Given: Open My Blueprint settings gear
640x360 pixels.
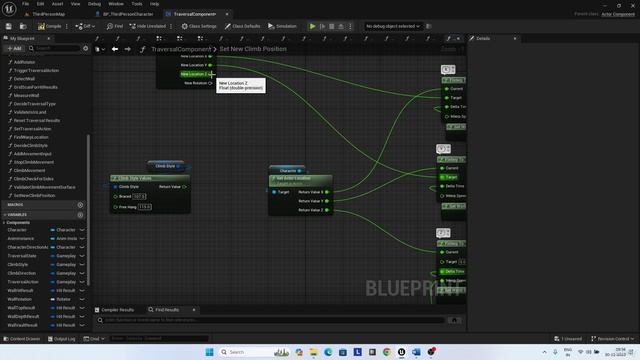Looking at the screenshot, I should (85, 48).
